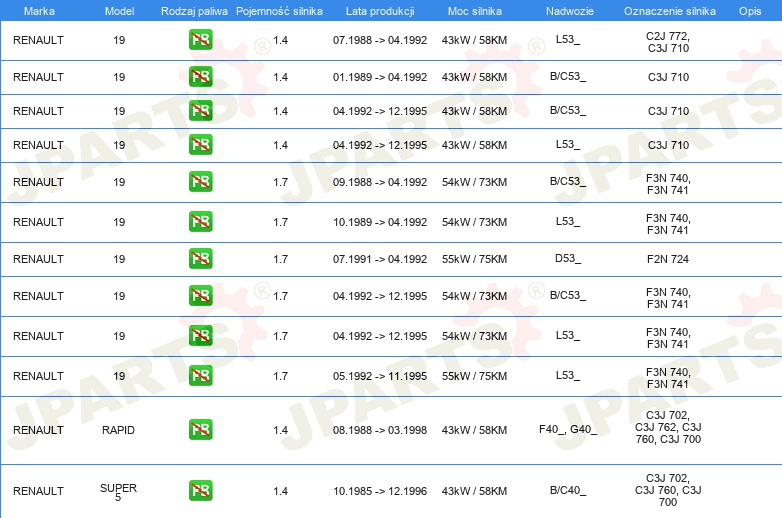782x518 pixels.
Task: Click the Model column header
Action: [x=119, y=10]
